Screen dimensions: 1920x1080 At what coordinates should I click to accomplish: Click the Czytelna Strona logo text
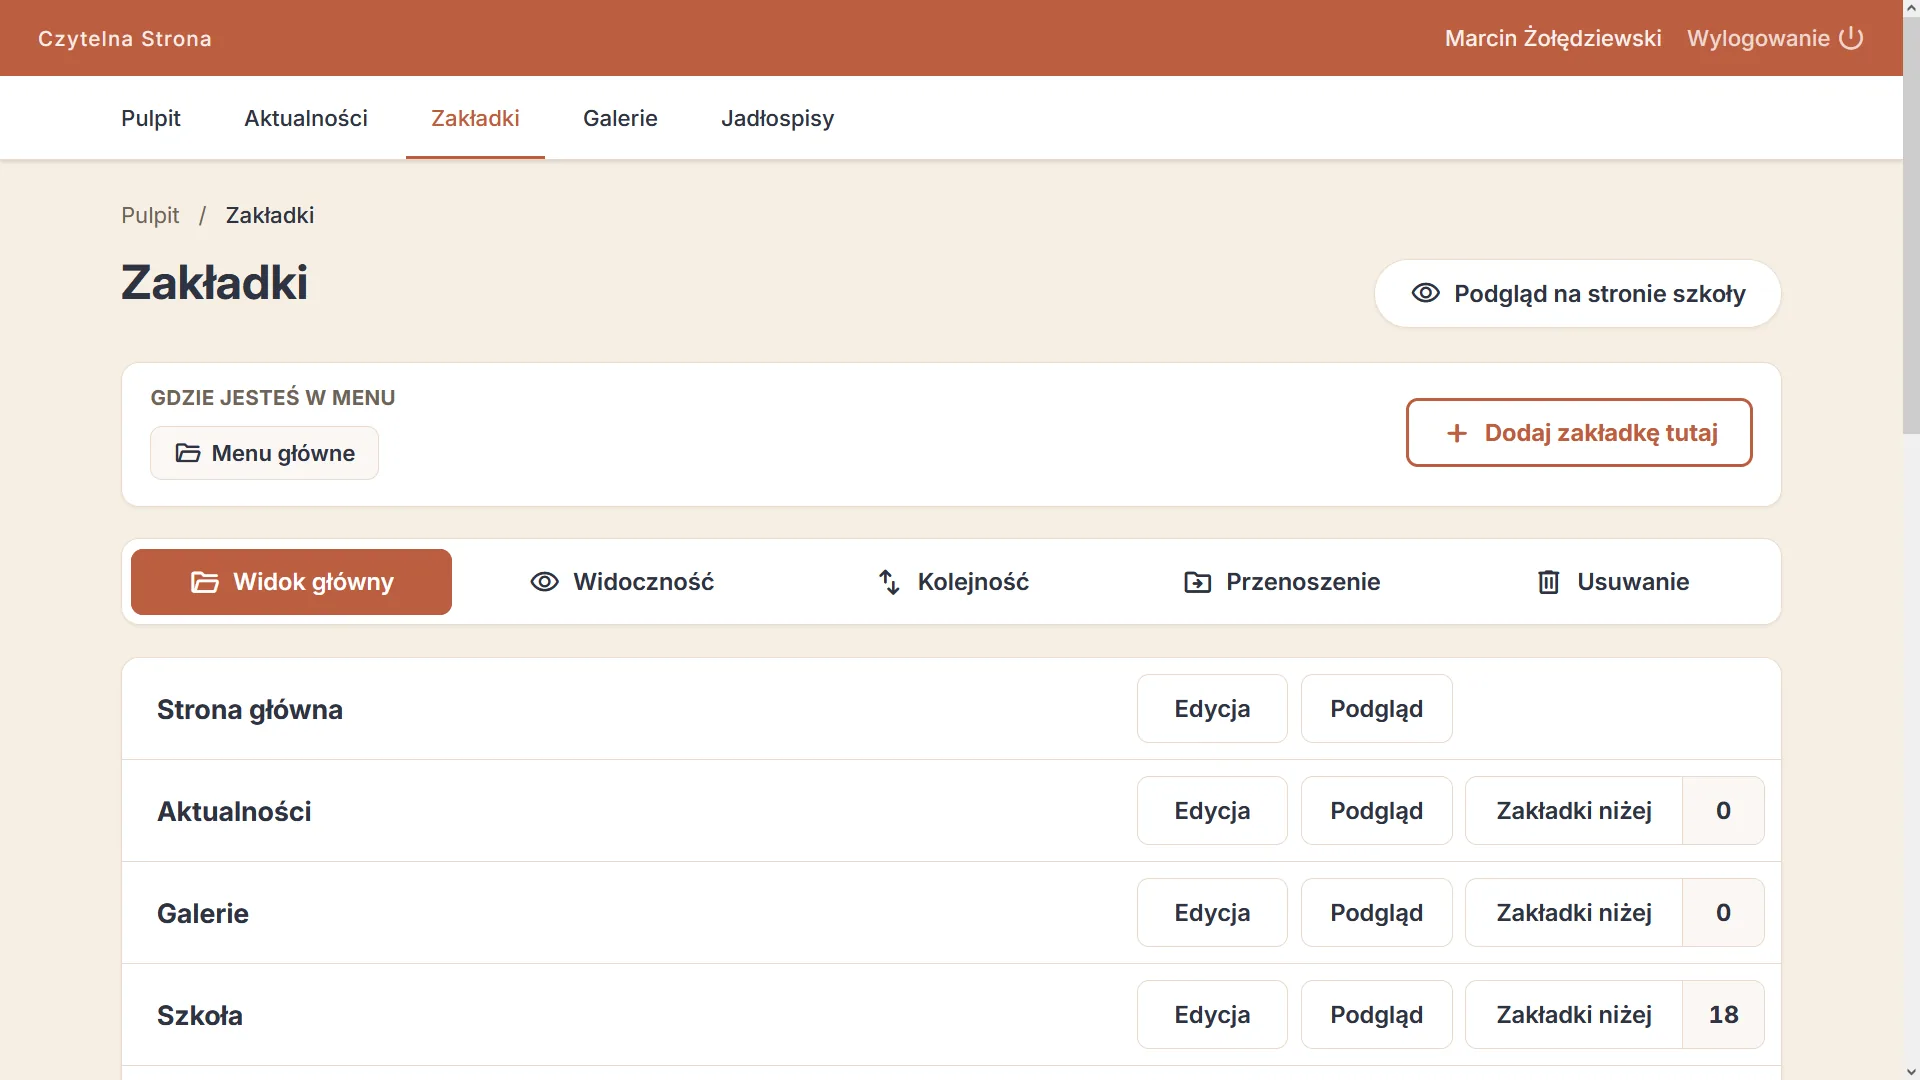(125, 39)
